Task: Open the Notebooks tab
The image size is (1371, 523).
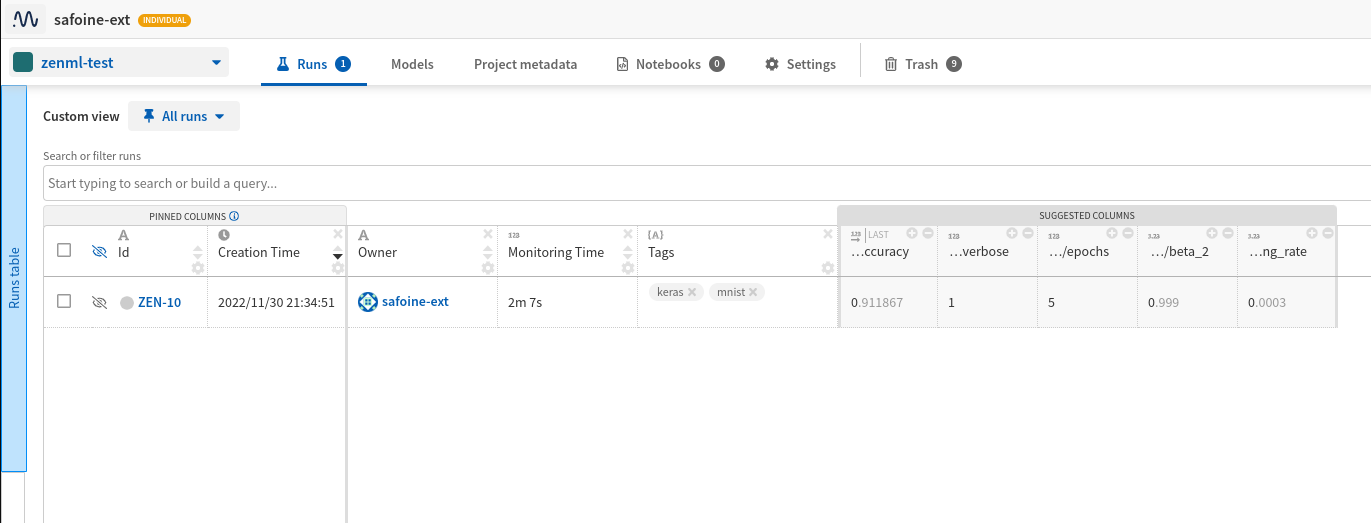Action: tap(669, 64)
